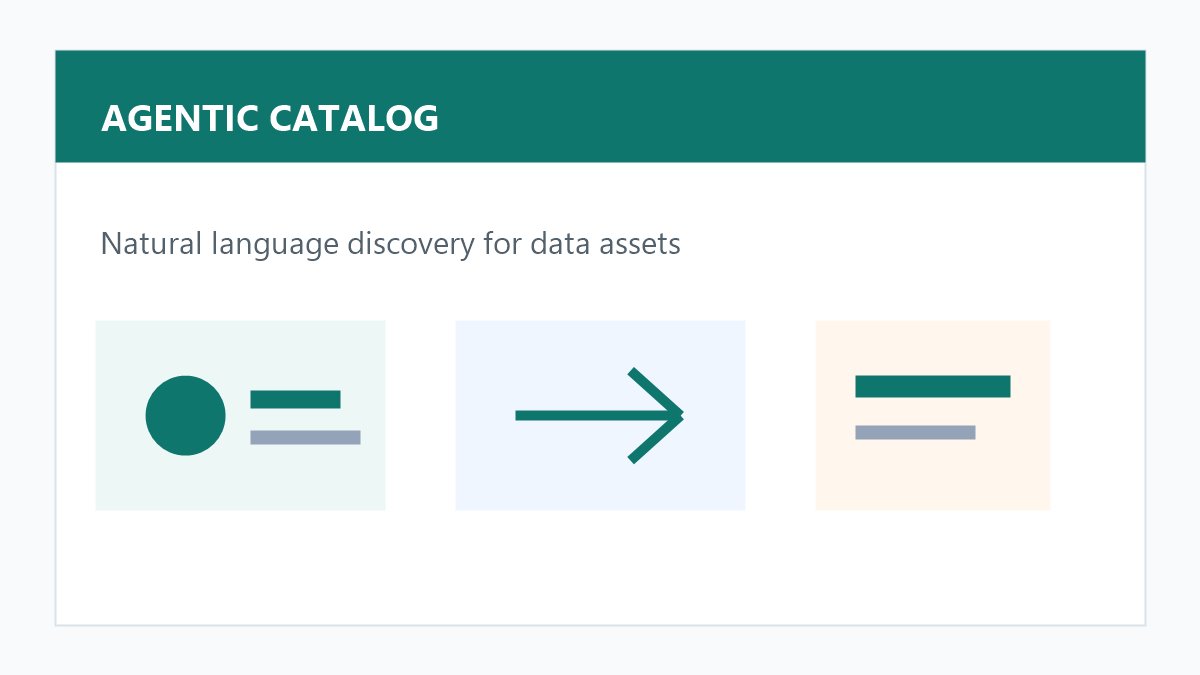Click the right-pointing arrow icon
This screenshot has width=1200, height=675.
[599, 415]
